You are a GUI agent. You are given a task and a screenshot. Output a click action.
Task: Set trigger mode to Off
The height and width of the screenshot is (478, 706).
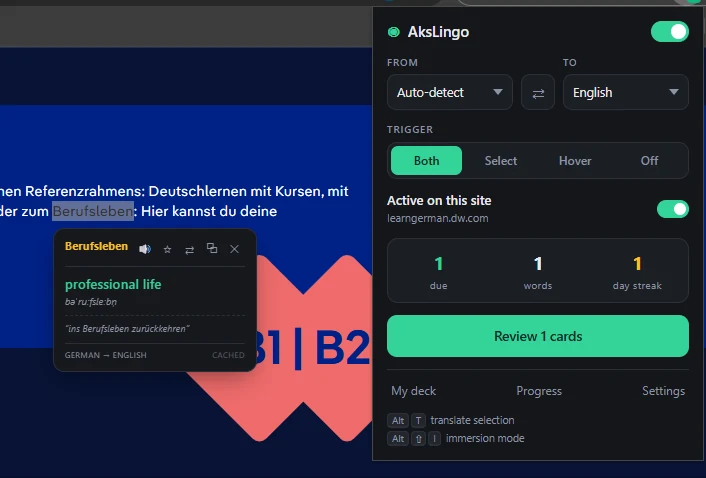pos(649,161)
